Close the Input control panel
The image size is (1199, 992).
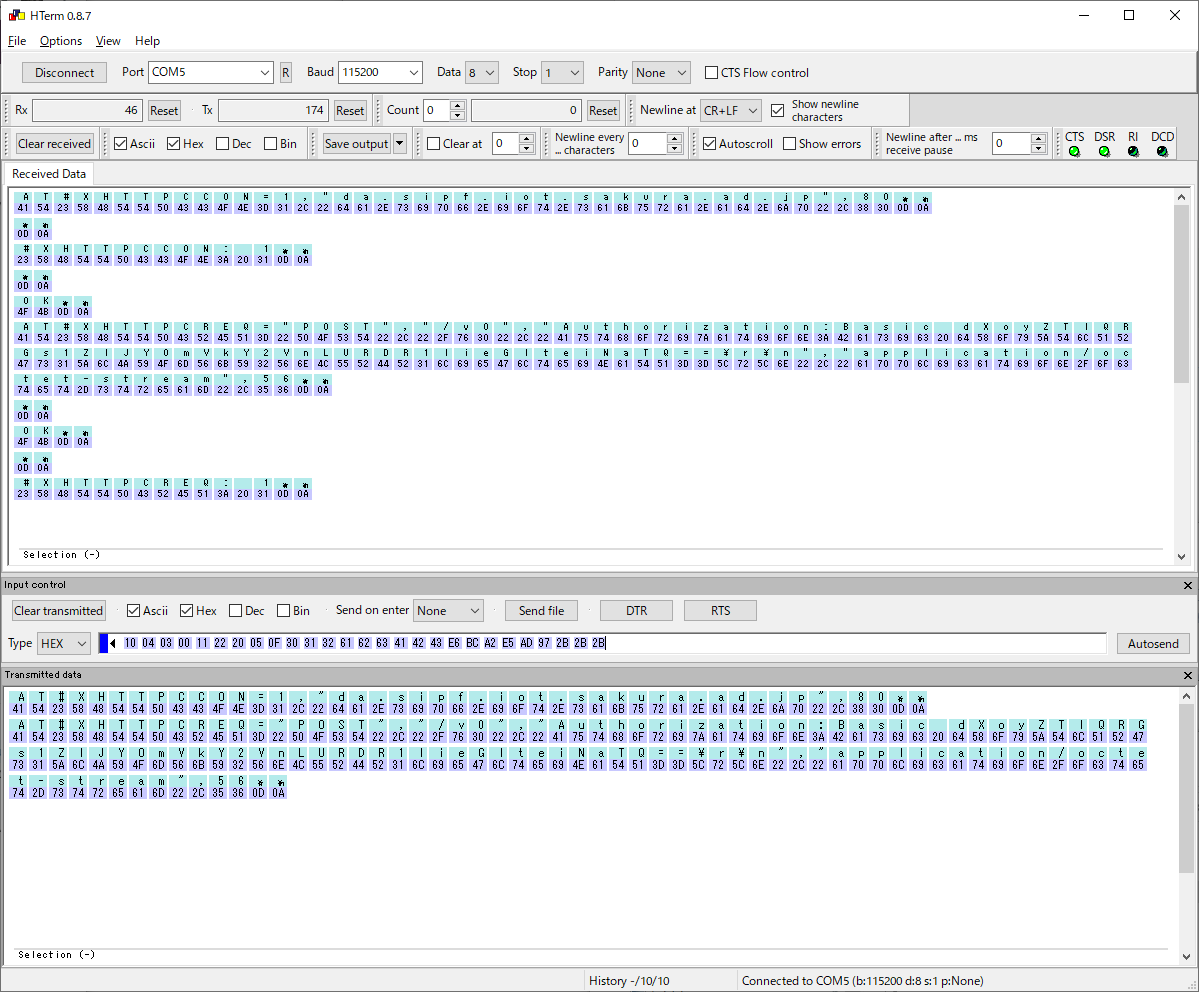(1187, 585)
